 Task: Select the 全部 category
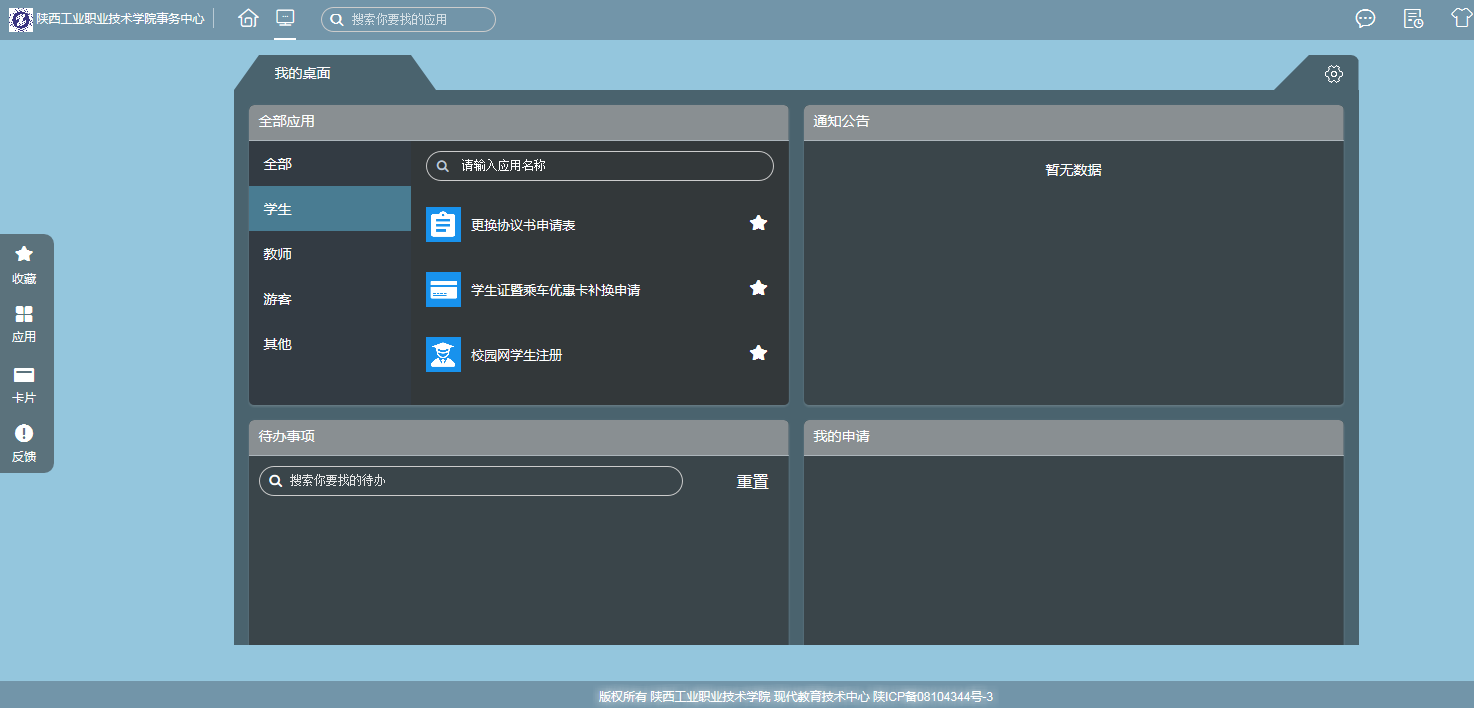tap(330, 164)
